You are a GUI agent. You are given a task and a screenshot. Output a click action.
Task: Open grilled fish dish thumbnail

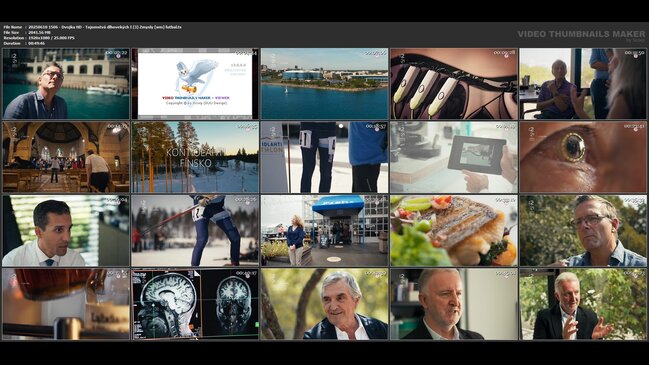[454, 231]
